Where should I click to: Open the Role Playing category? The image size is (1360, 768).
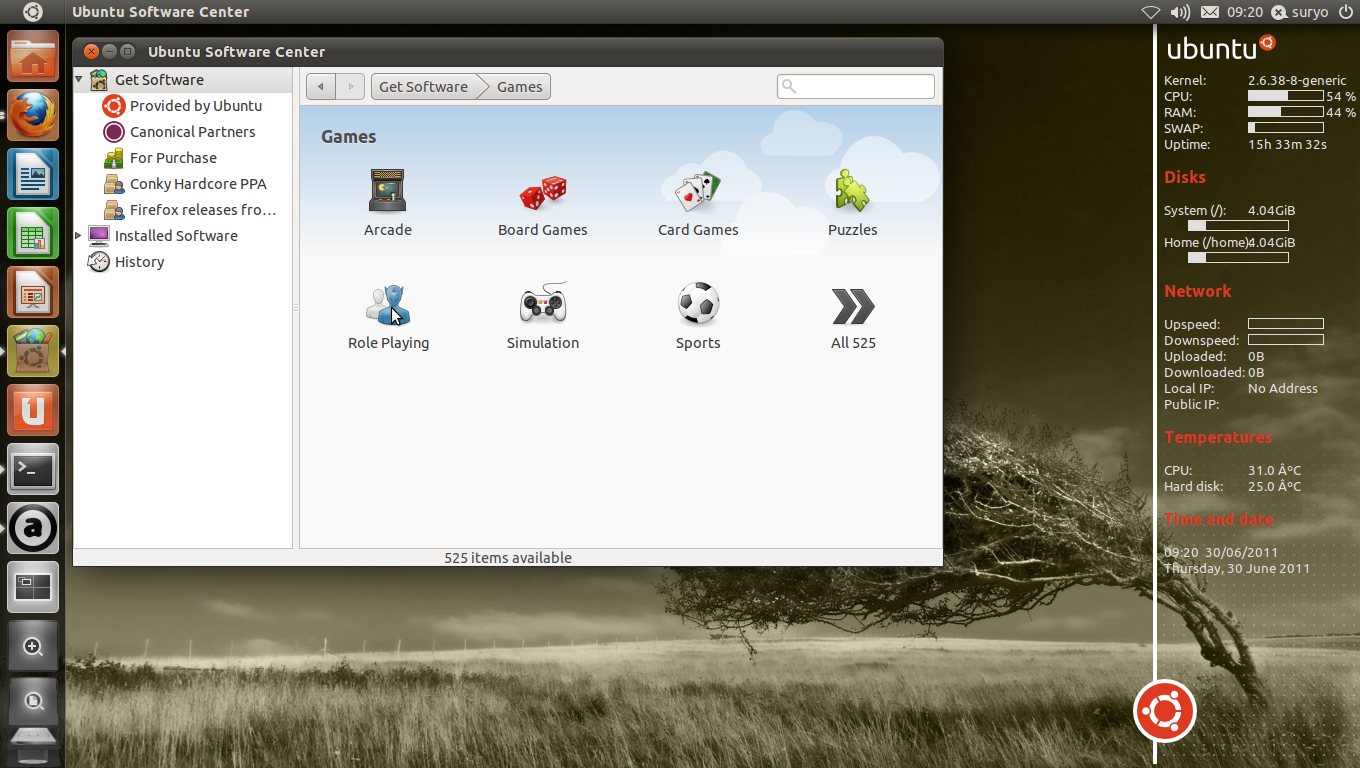click(x=388, y=316)
